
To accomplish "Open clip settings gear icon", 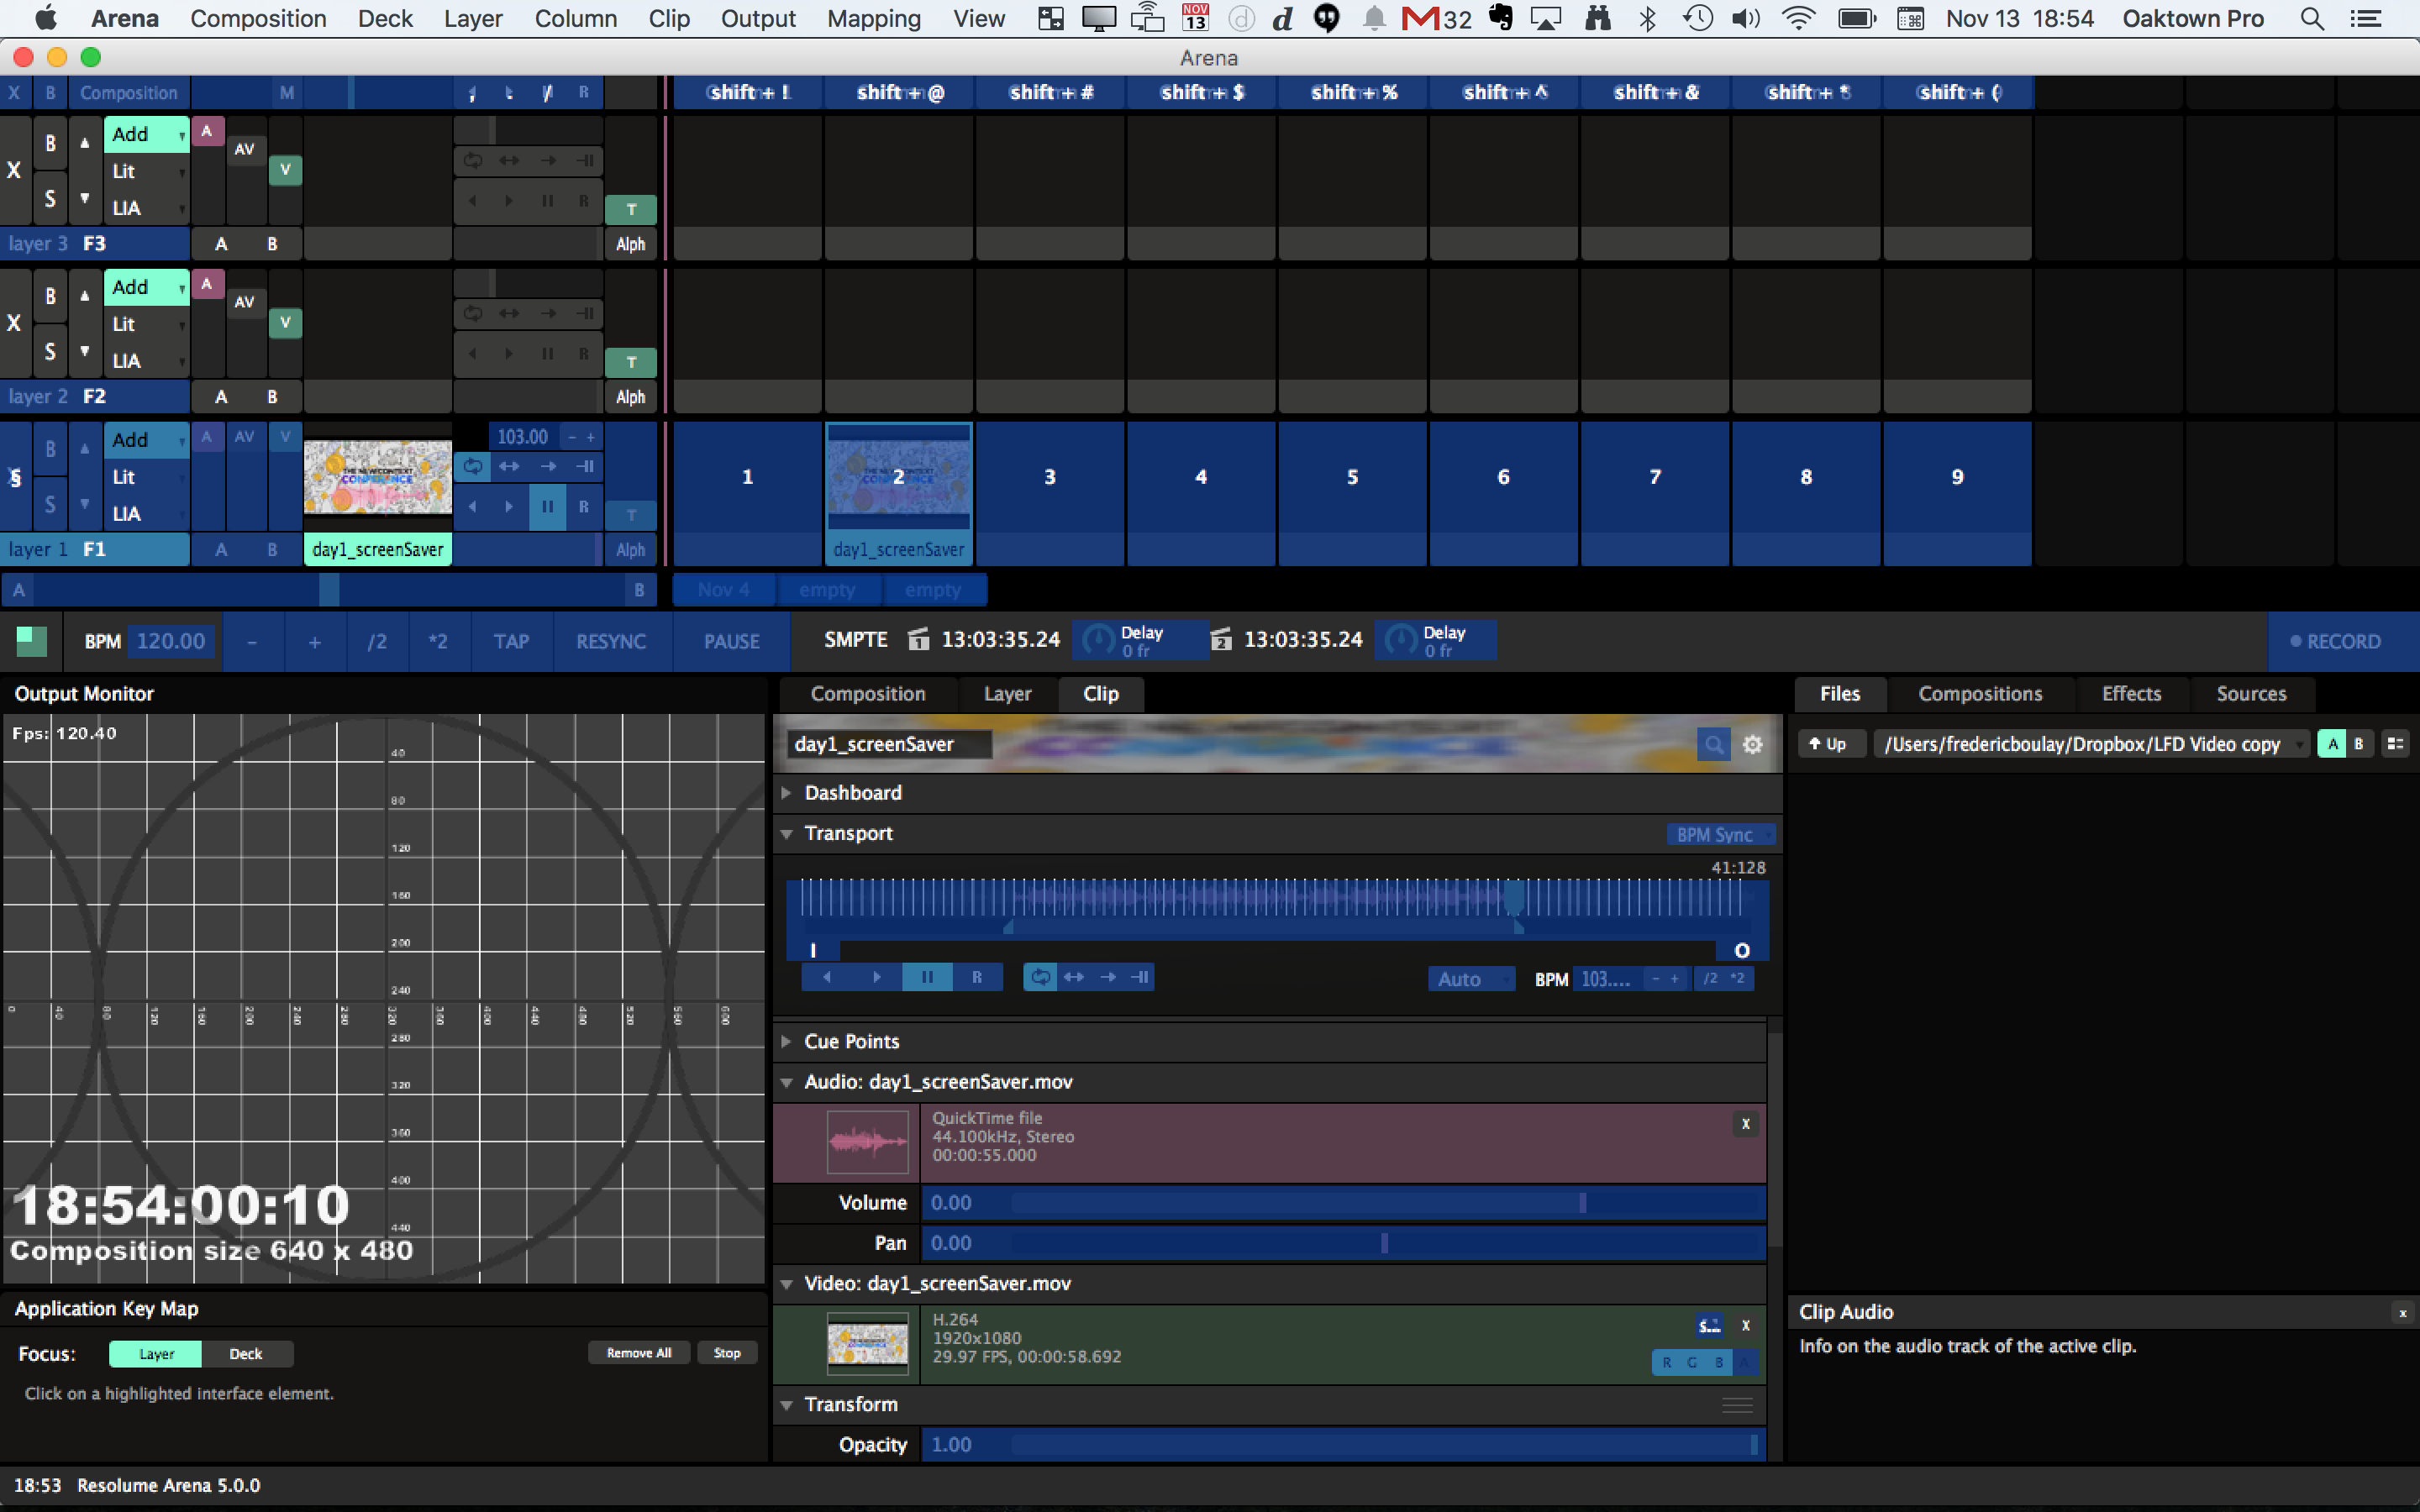I will pos(1752,744).
